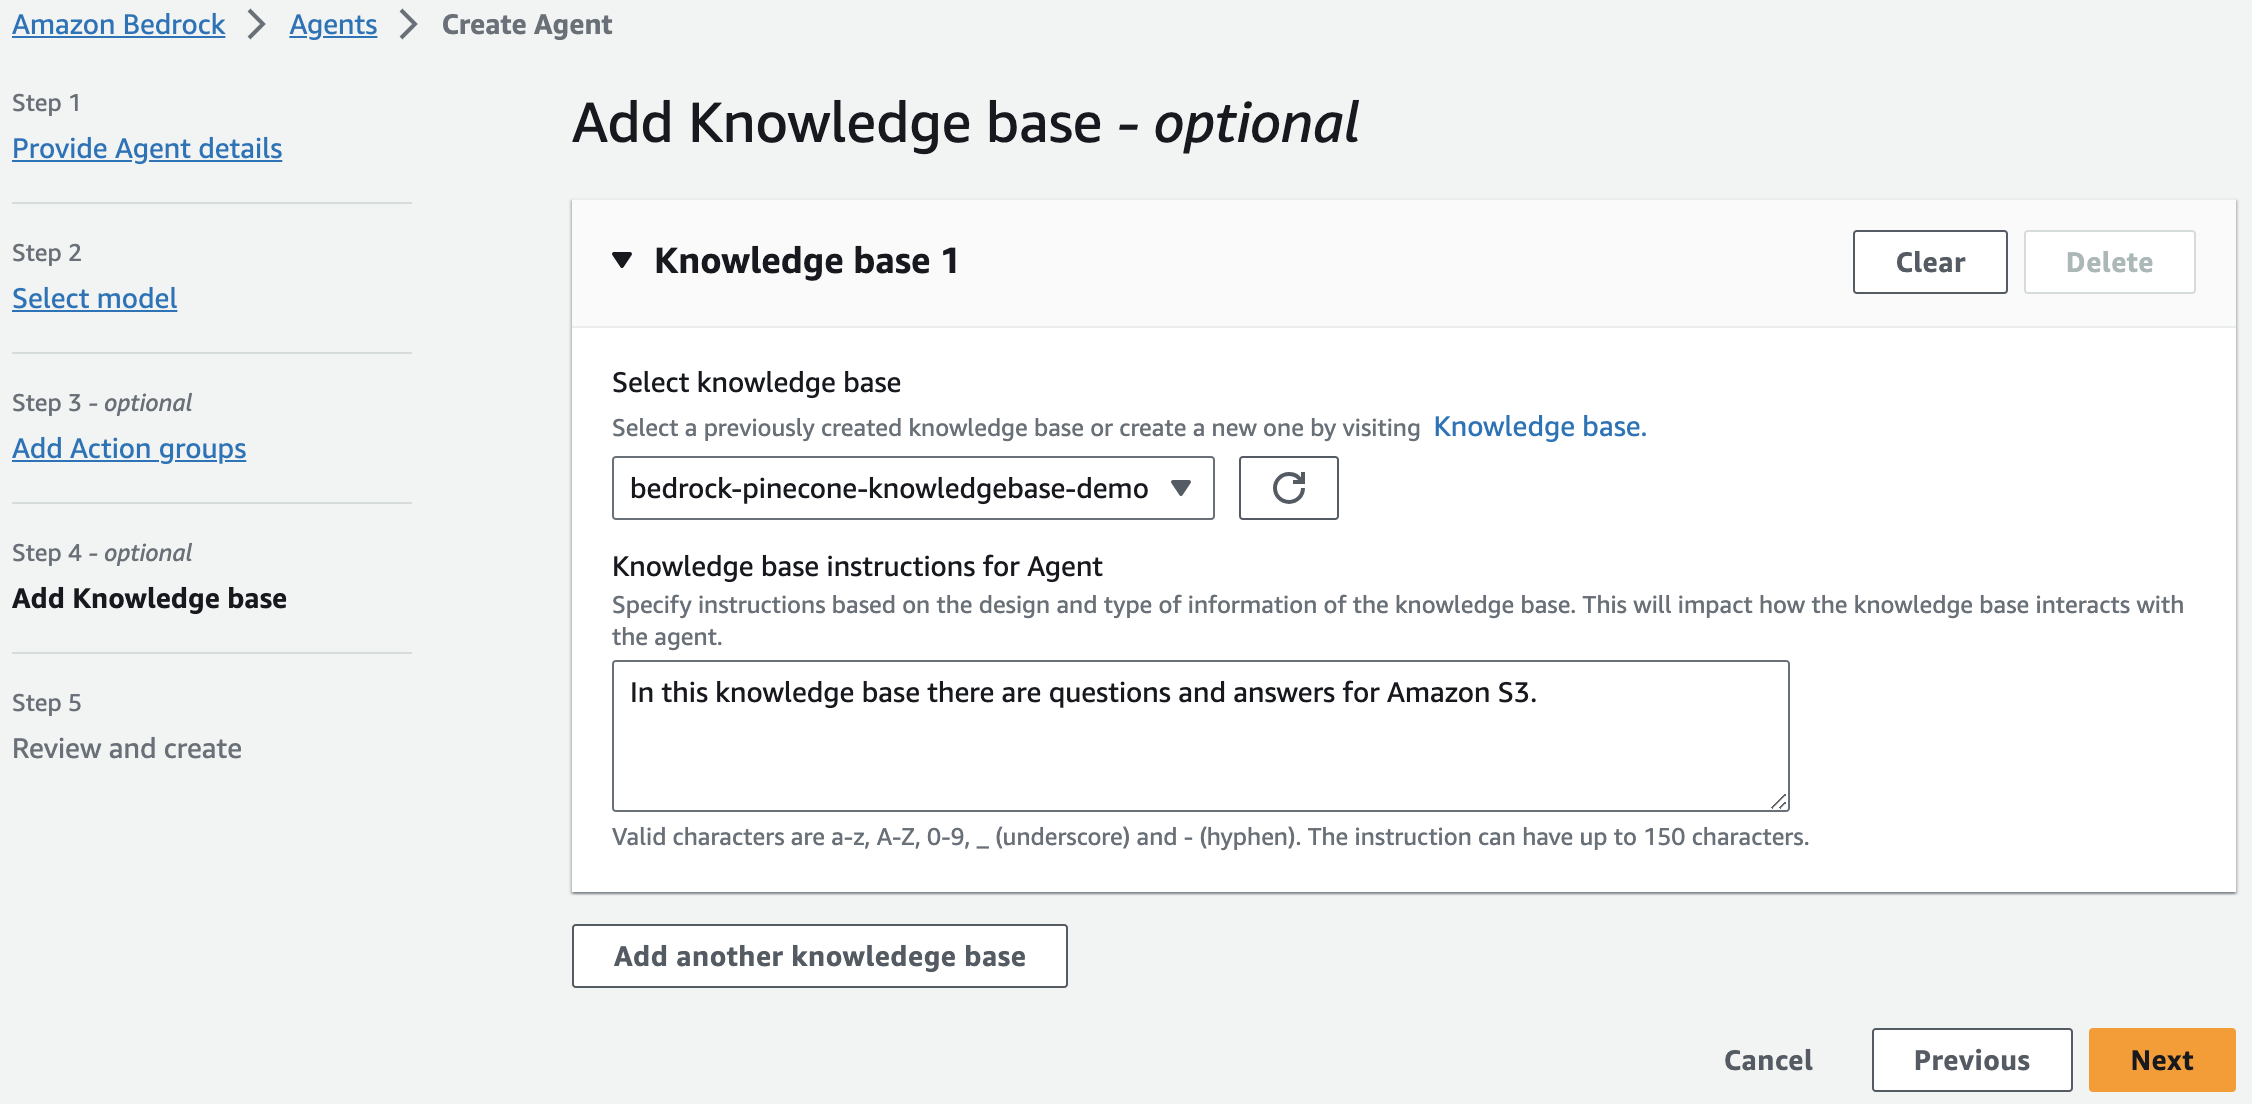Click inside the knowledge base instructions textarea
Viewport: 2252px width, 1104px height.
(x=1200, y=735)
